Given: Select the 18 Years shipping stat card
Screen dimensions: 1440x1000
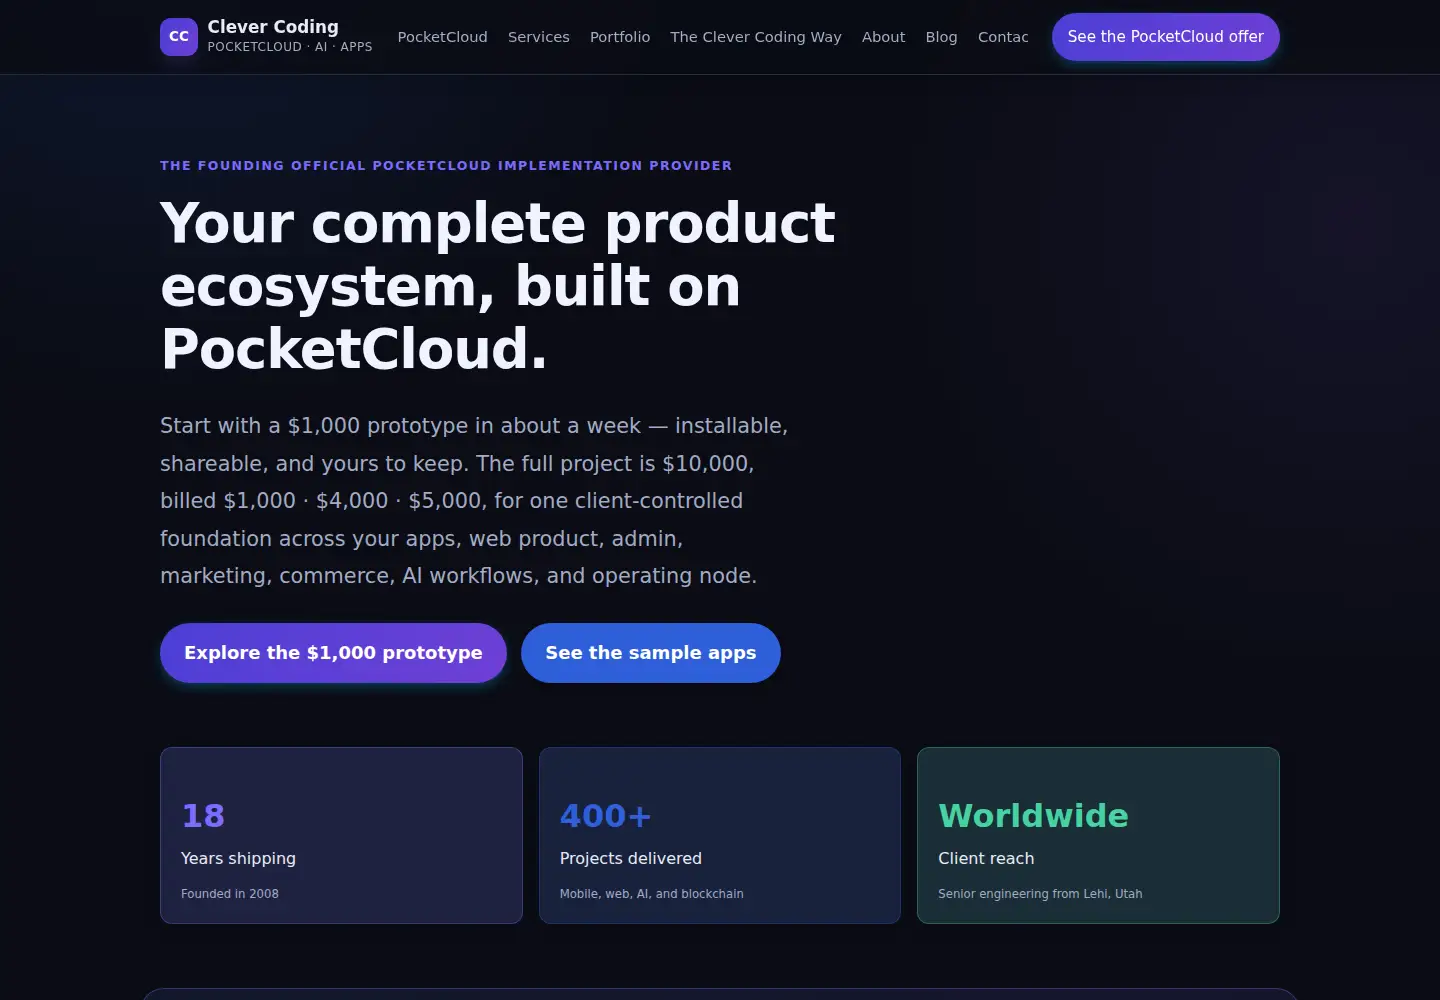Looking at the screenshot, I should (341, 835).
